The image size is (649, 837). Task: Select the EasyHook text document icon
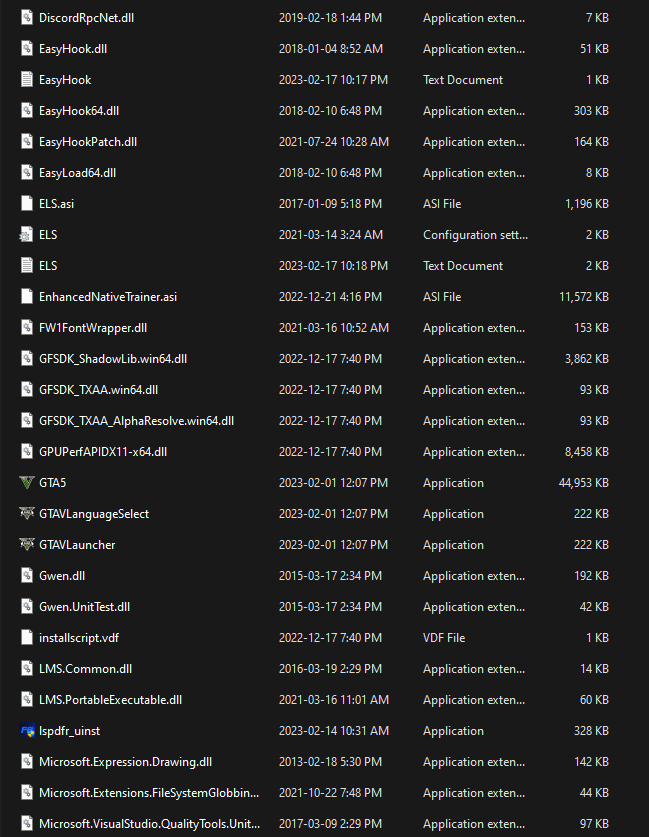point(27,80)
